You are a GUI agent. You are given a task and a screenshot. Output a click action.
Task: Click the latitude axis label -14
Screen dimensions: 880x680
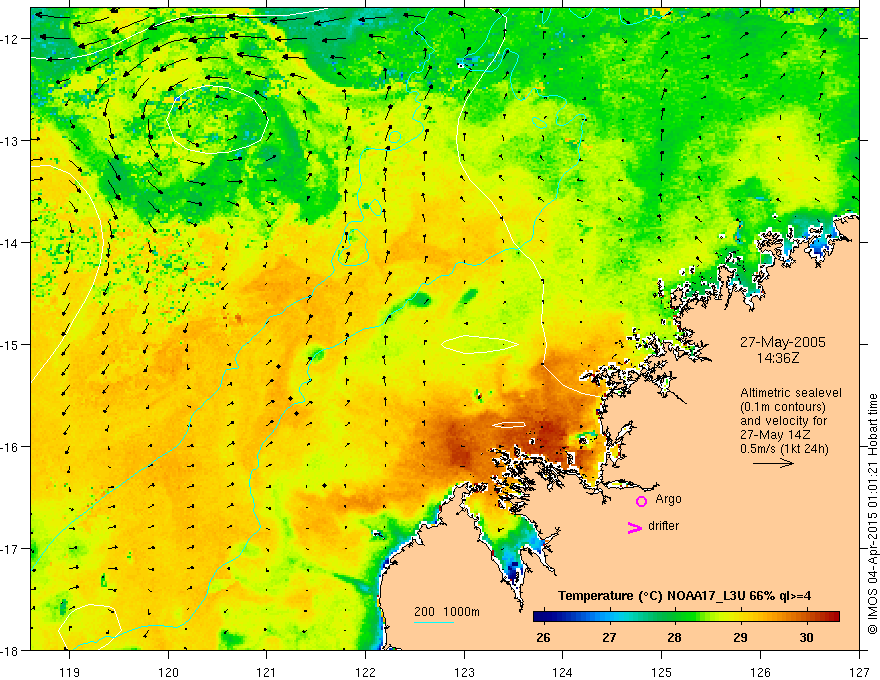coord(11,243)
